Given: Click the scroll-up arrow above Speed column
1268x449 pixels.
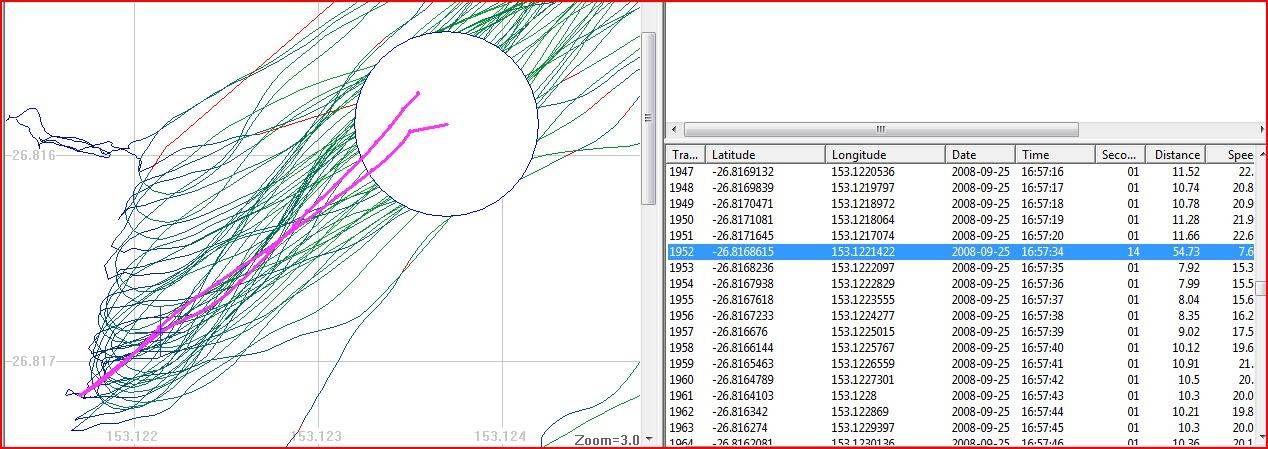Looking at the screenshot, I should point(1259,154).
